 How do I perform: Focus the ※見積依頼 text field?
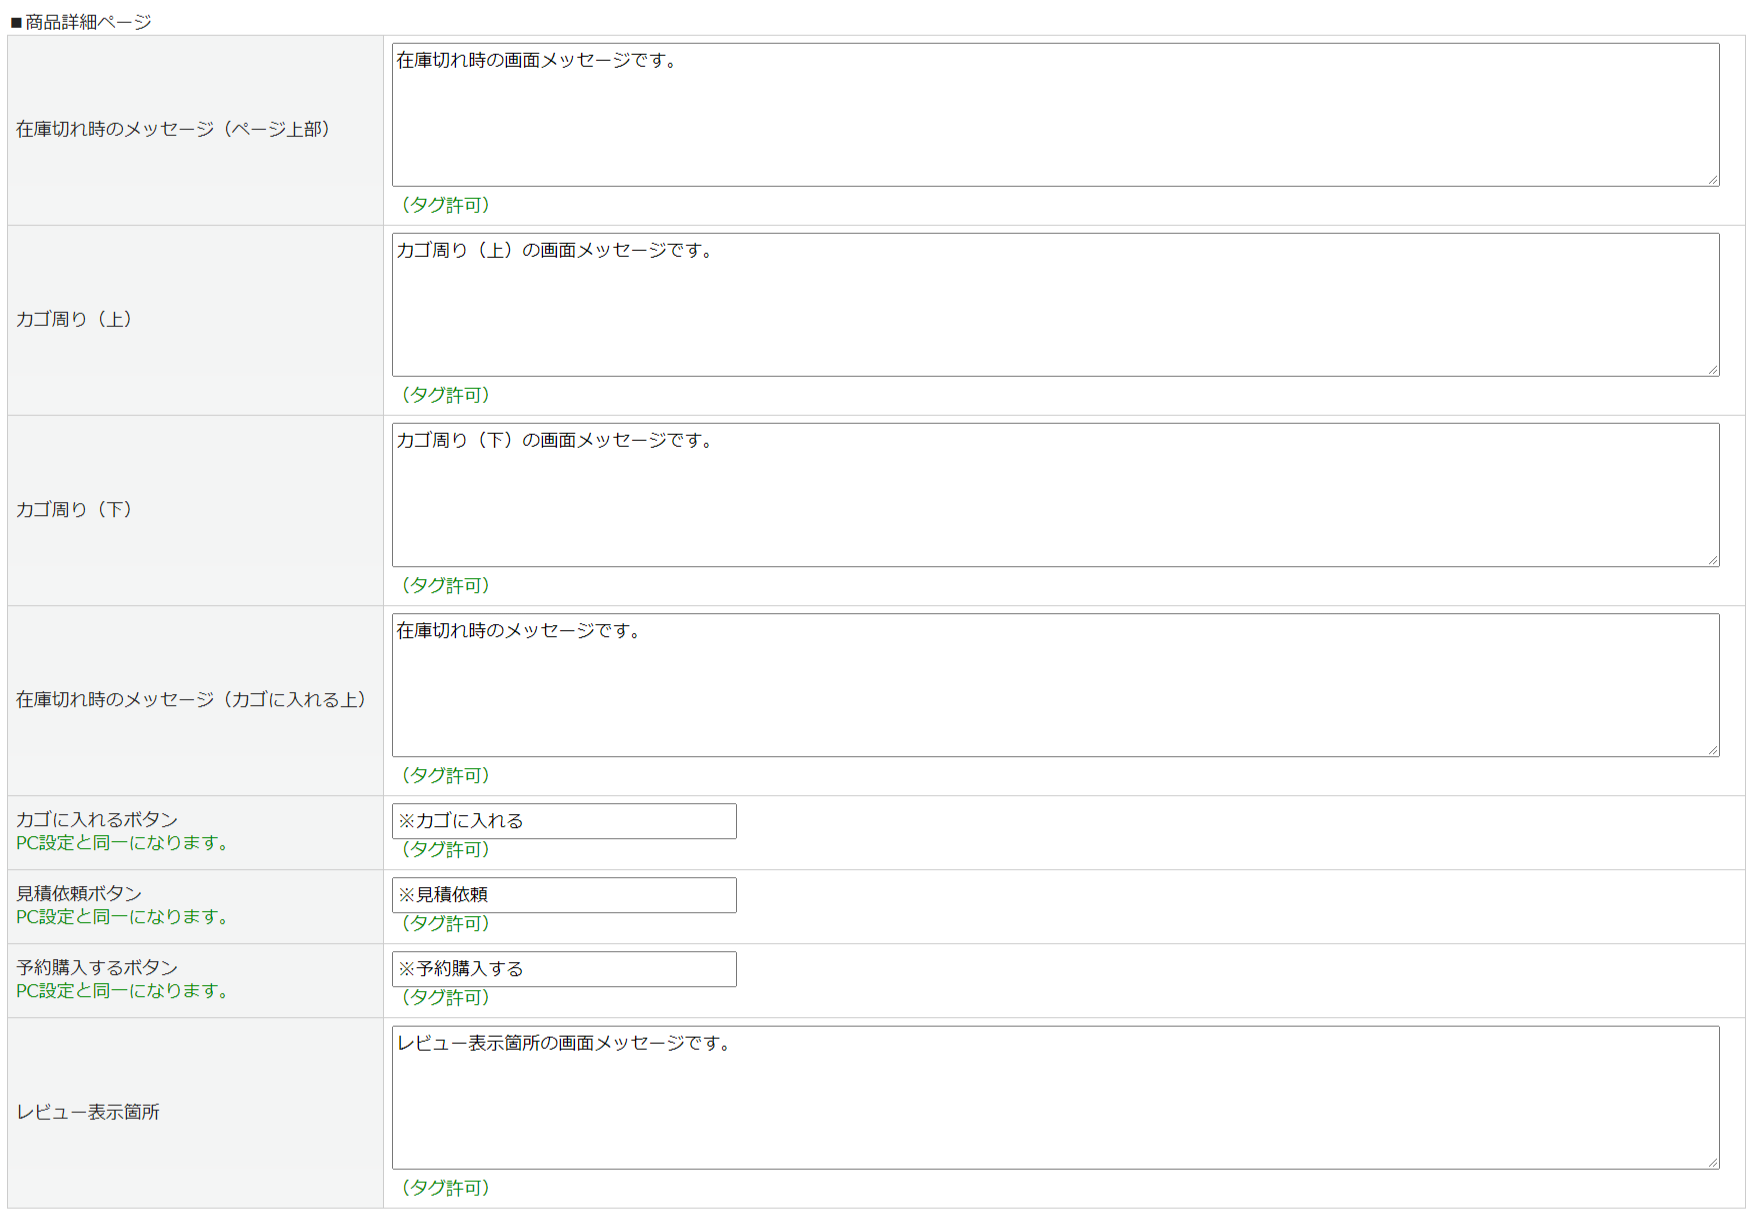pos(564,895)
